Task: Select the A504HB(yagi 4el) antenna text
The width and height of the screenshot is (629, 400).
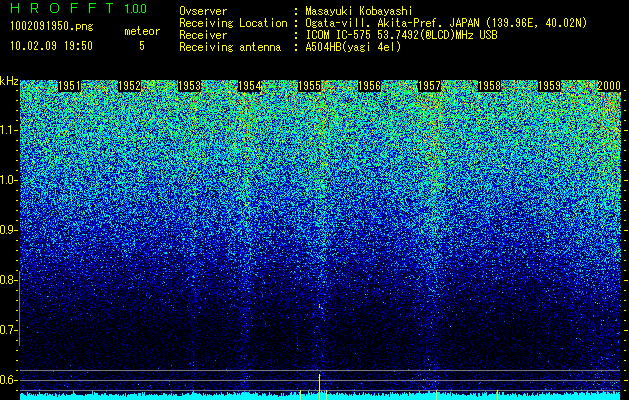Action: tap(353, 47)
